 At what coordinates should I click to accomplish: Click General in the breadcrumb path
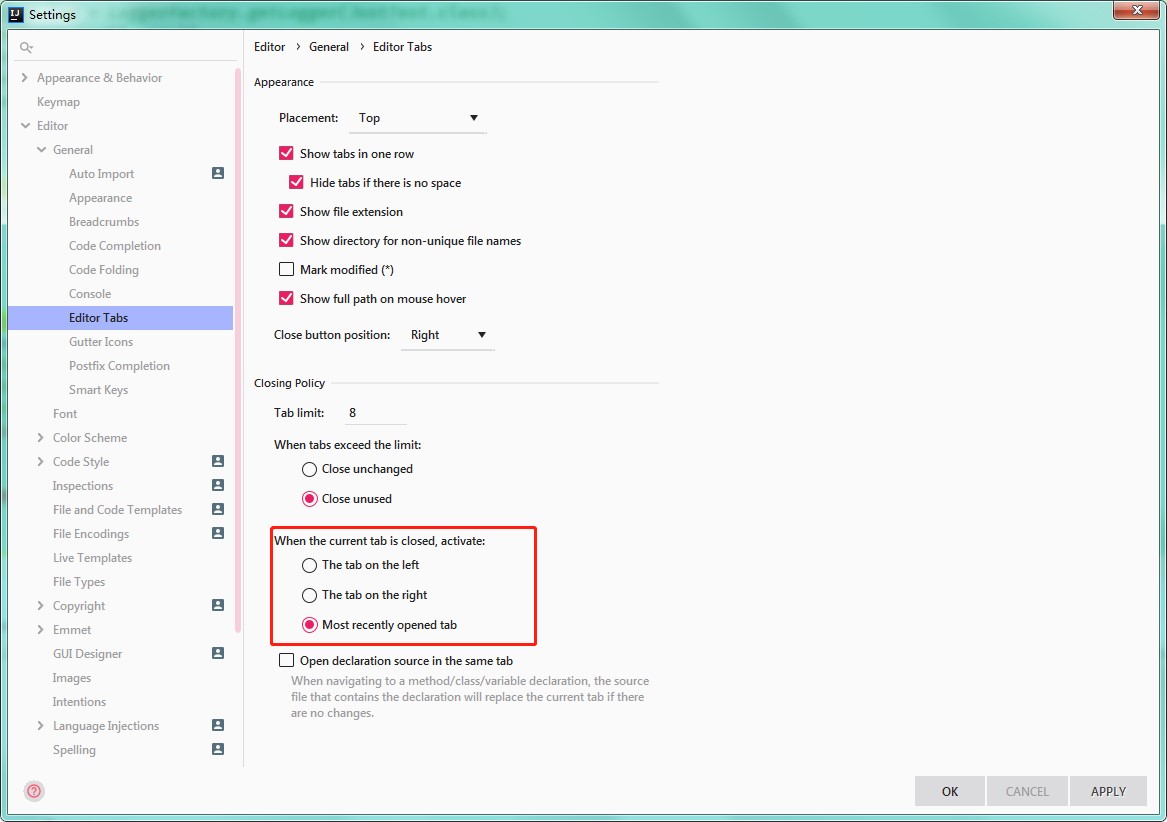[x=329, y=46]
